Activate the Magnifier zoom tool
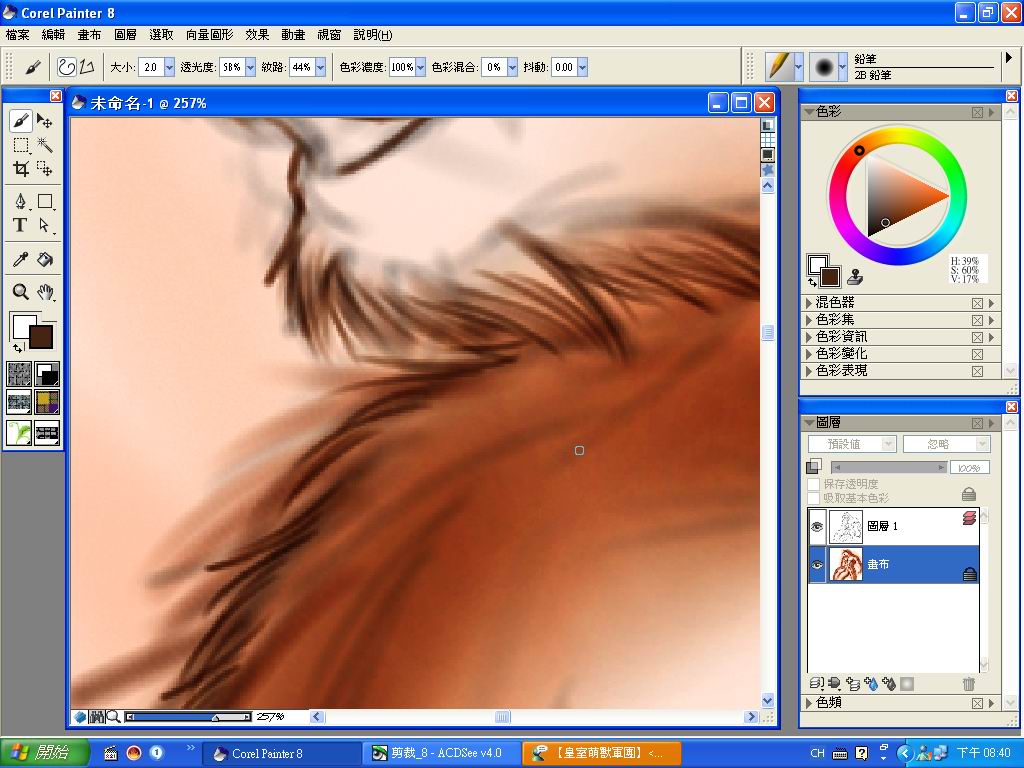 click(20, 292)
